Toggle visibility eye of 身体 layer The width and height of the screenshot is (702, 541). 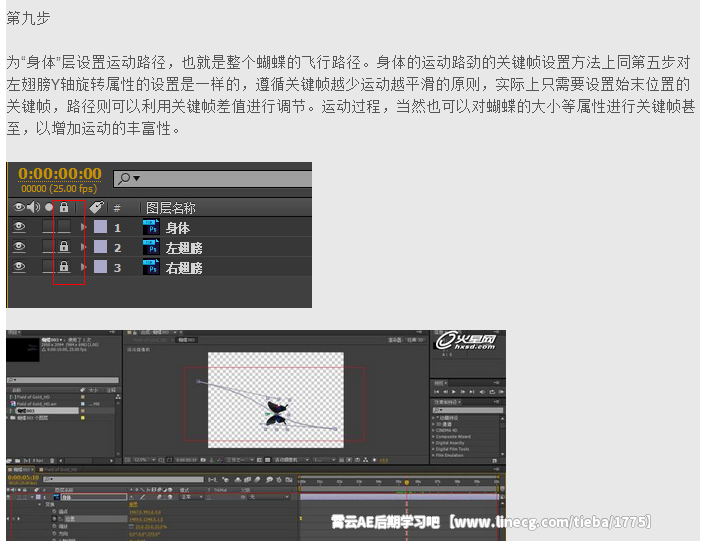tap(18, 228)
